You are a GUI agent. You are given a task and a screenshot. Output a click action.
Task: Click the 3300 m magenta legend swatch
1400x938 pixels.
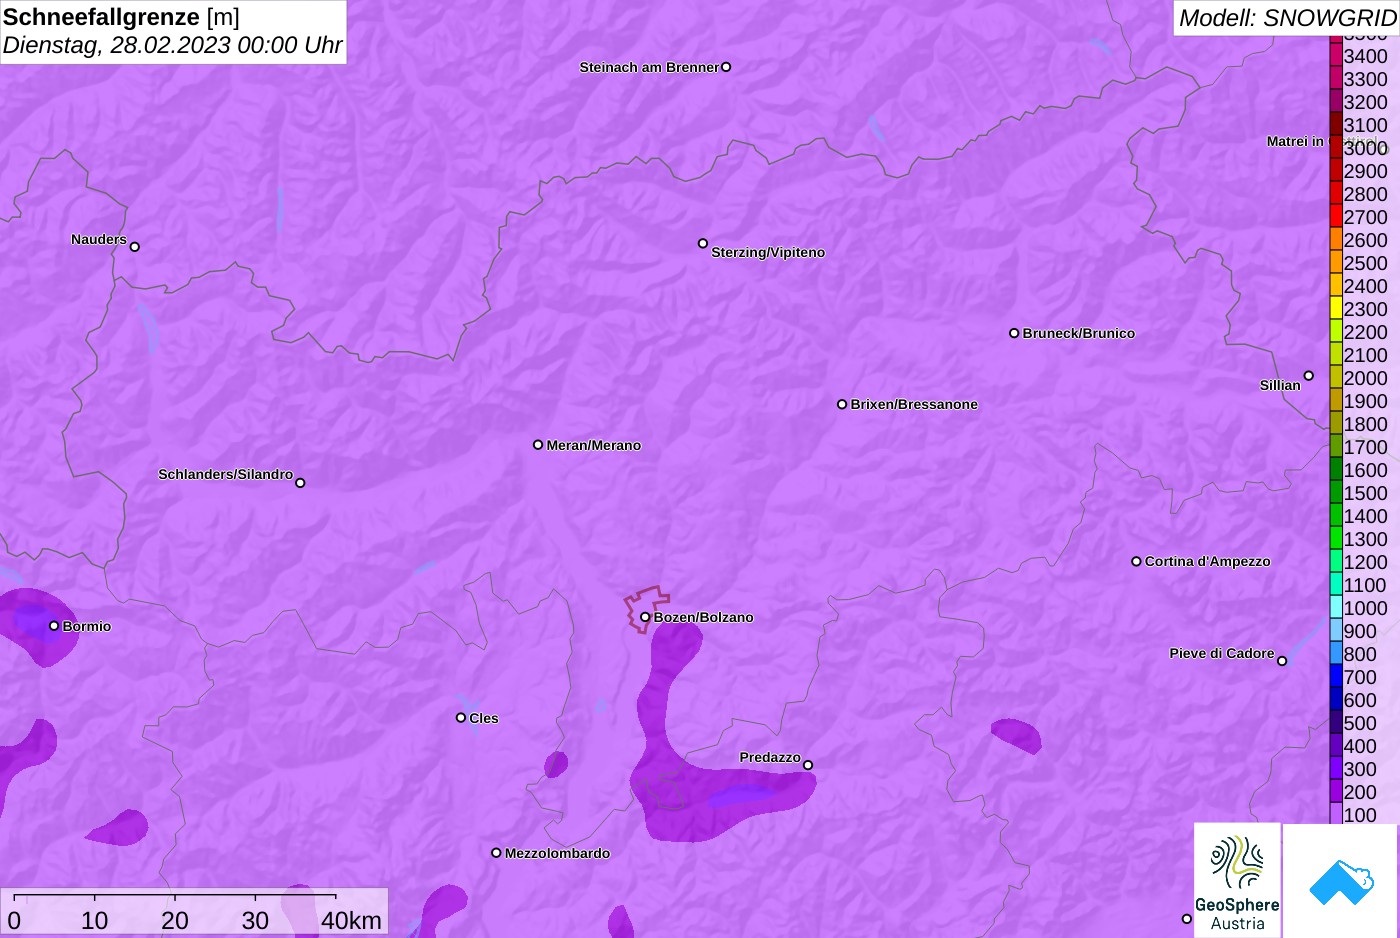[x=1335, y=79]
